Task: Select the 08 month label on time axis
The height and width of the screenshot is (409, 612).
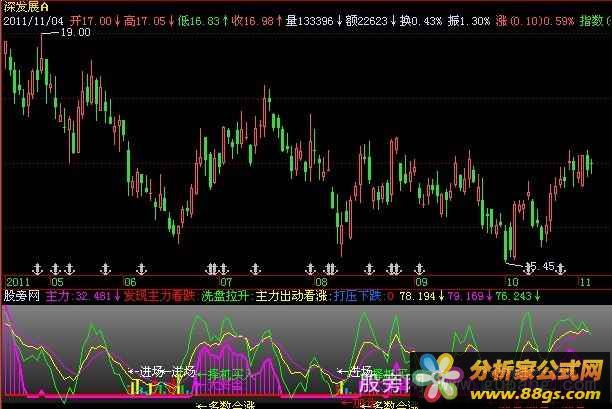Action: pyautogui.click(x=321, y=282)
